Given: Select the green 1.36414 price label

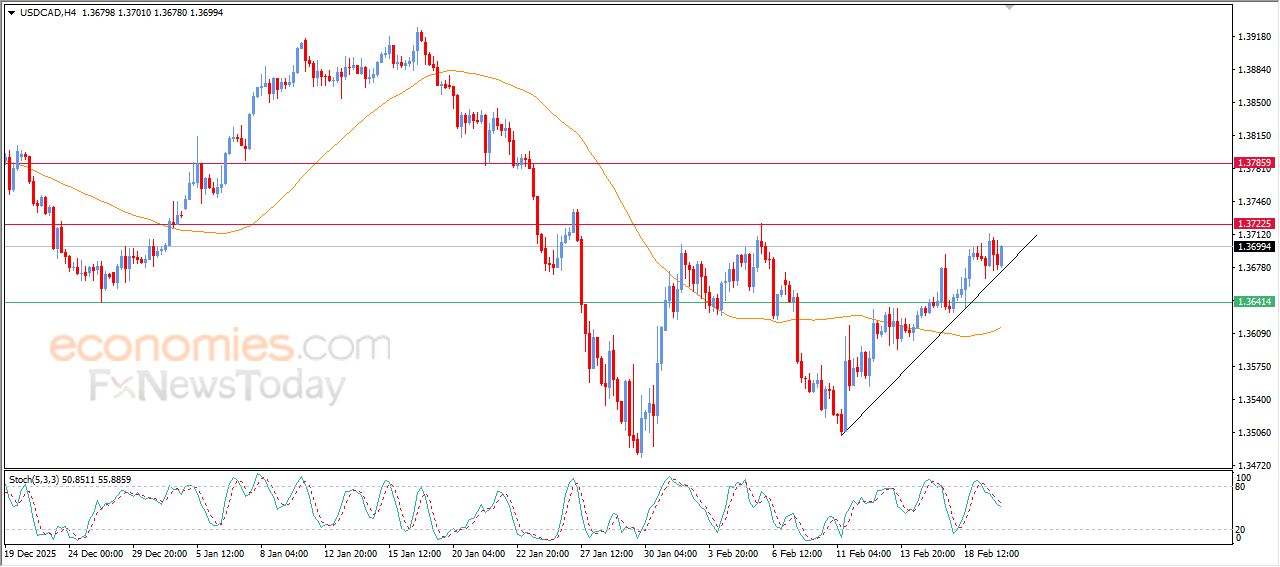Looking at the screenshot, I should 1253,302.
